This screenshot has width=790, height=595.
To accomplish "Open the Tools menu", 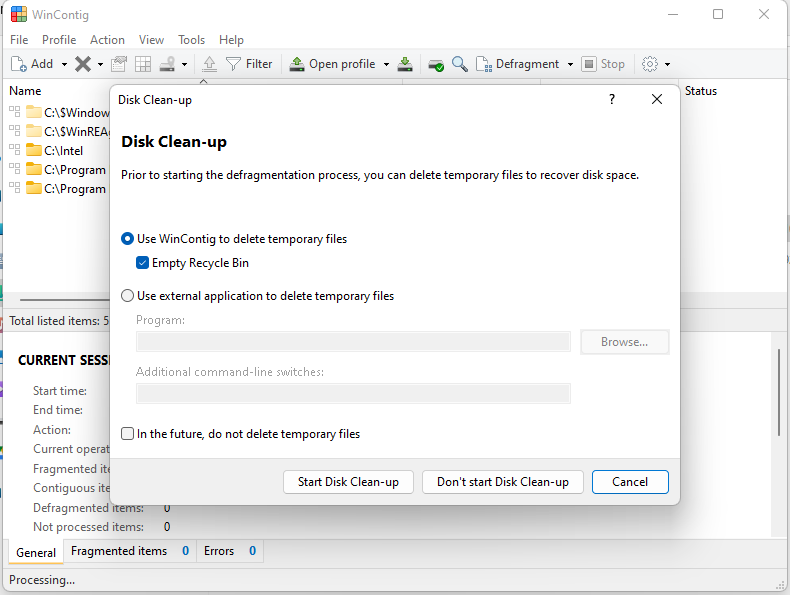I will [x=191, y=40].
